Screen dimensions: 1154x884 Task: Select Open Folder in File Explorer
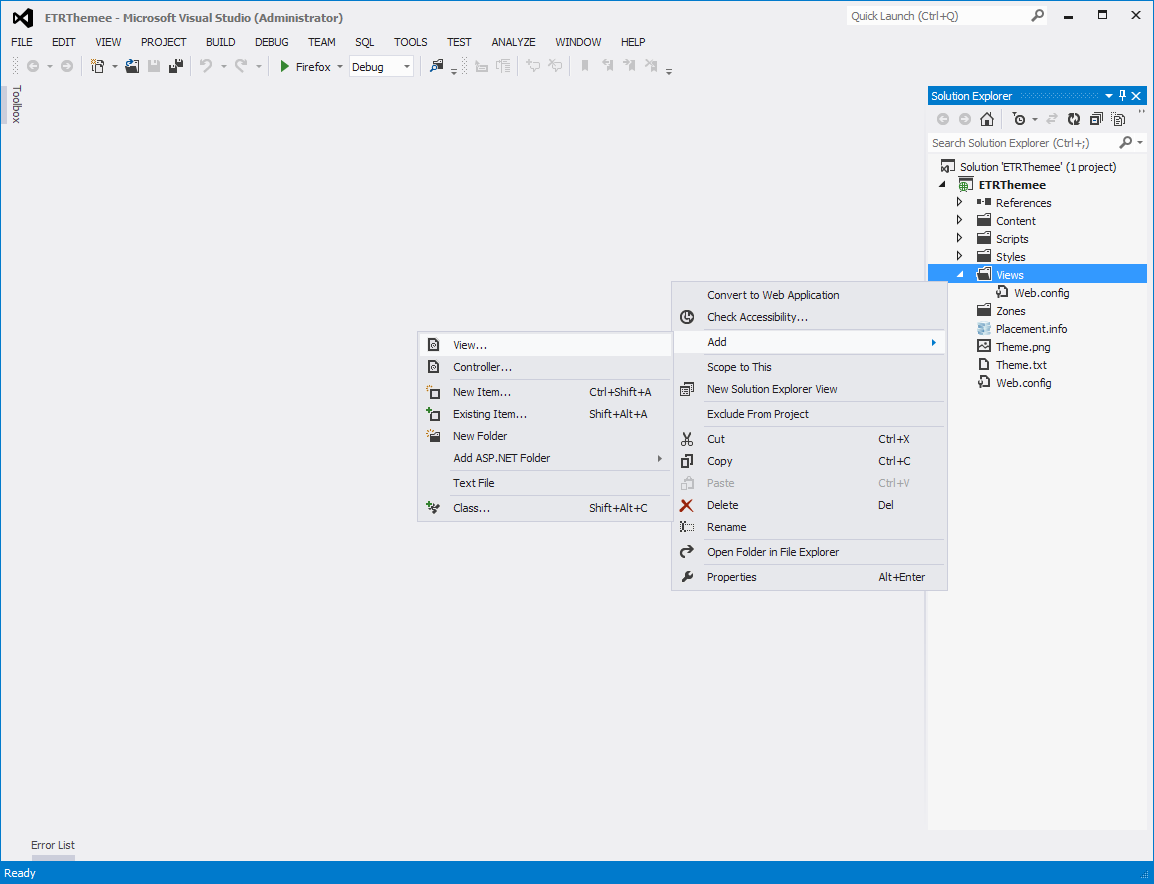click(x=809, y=553)
